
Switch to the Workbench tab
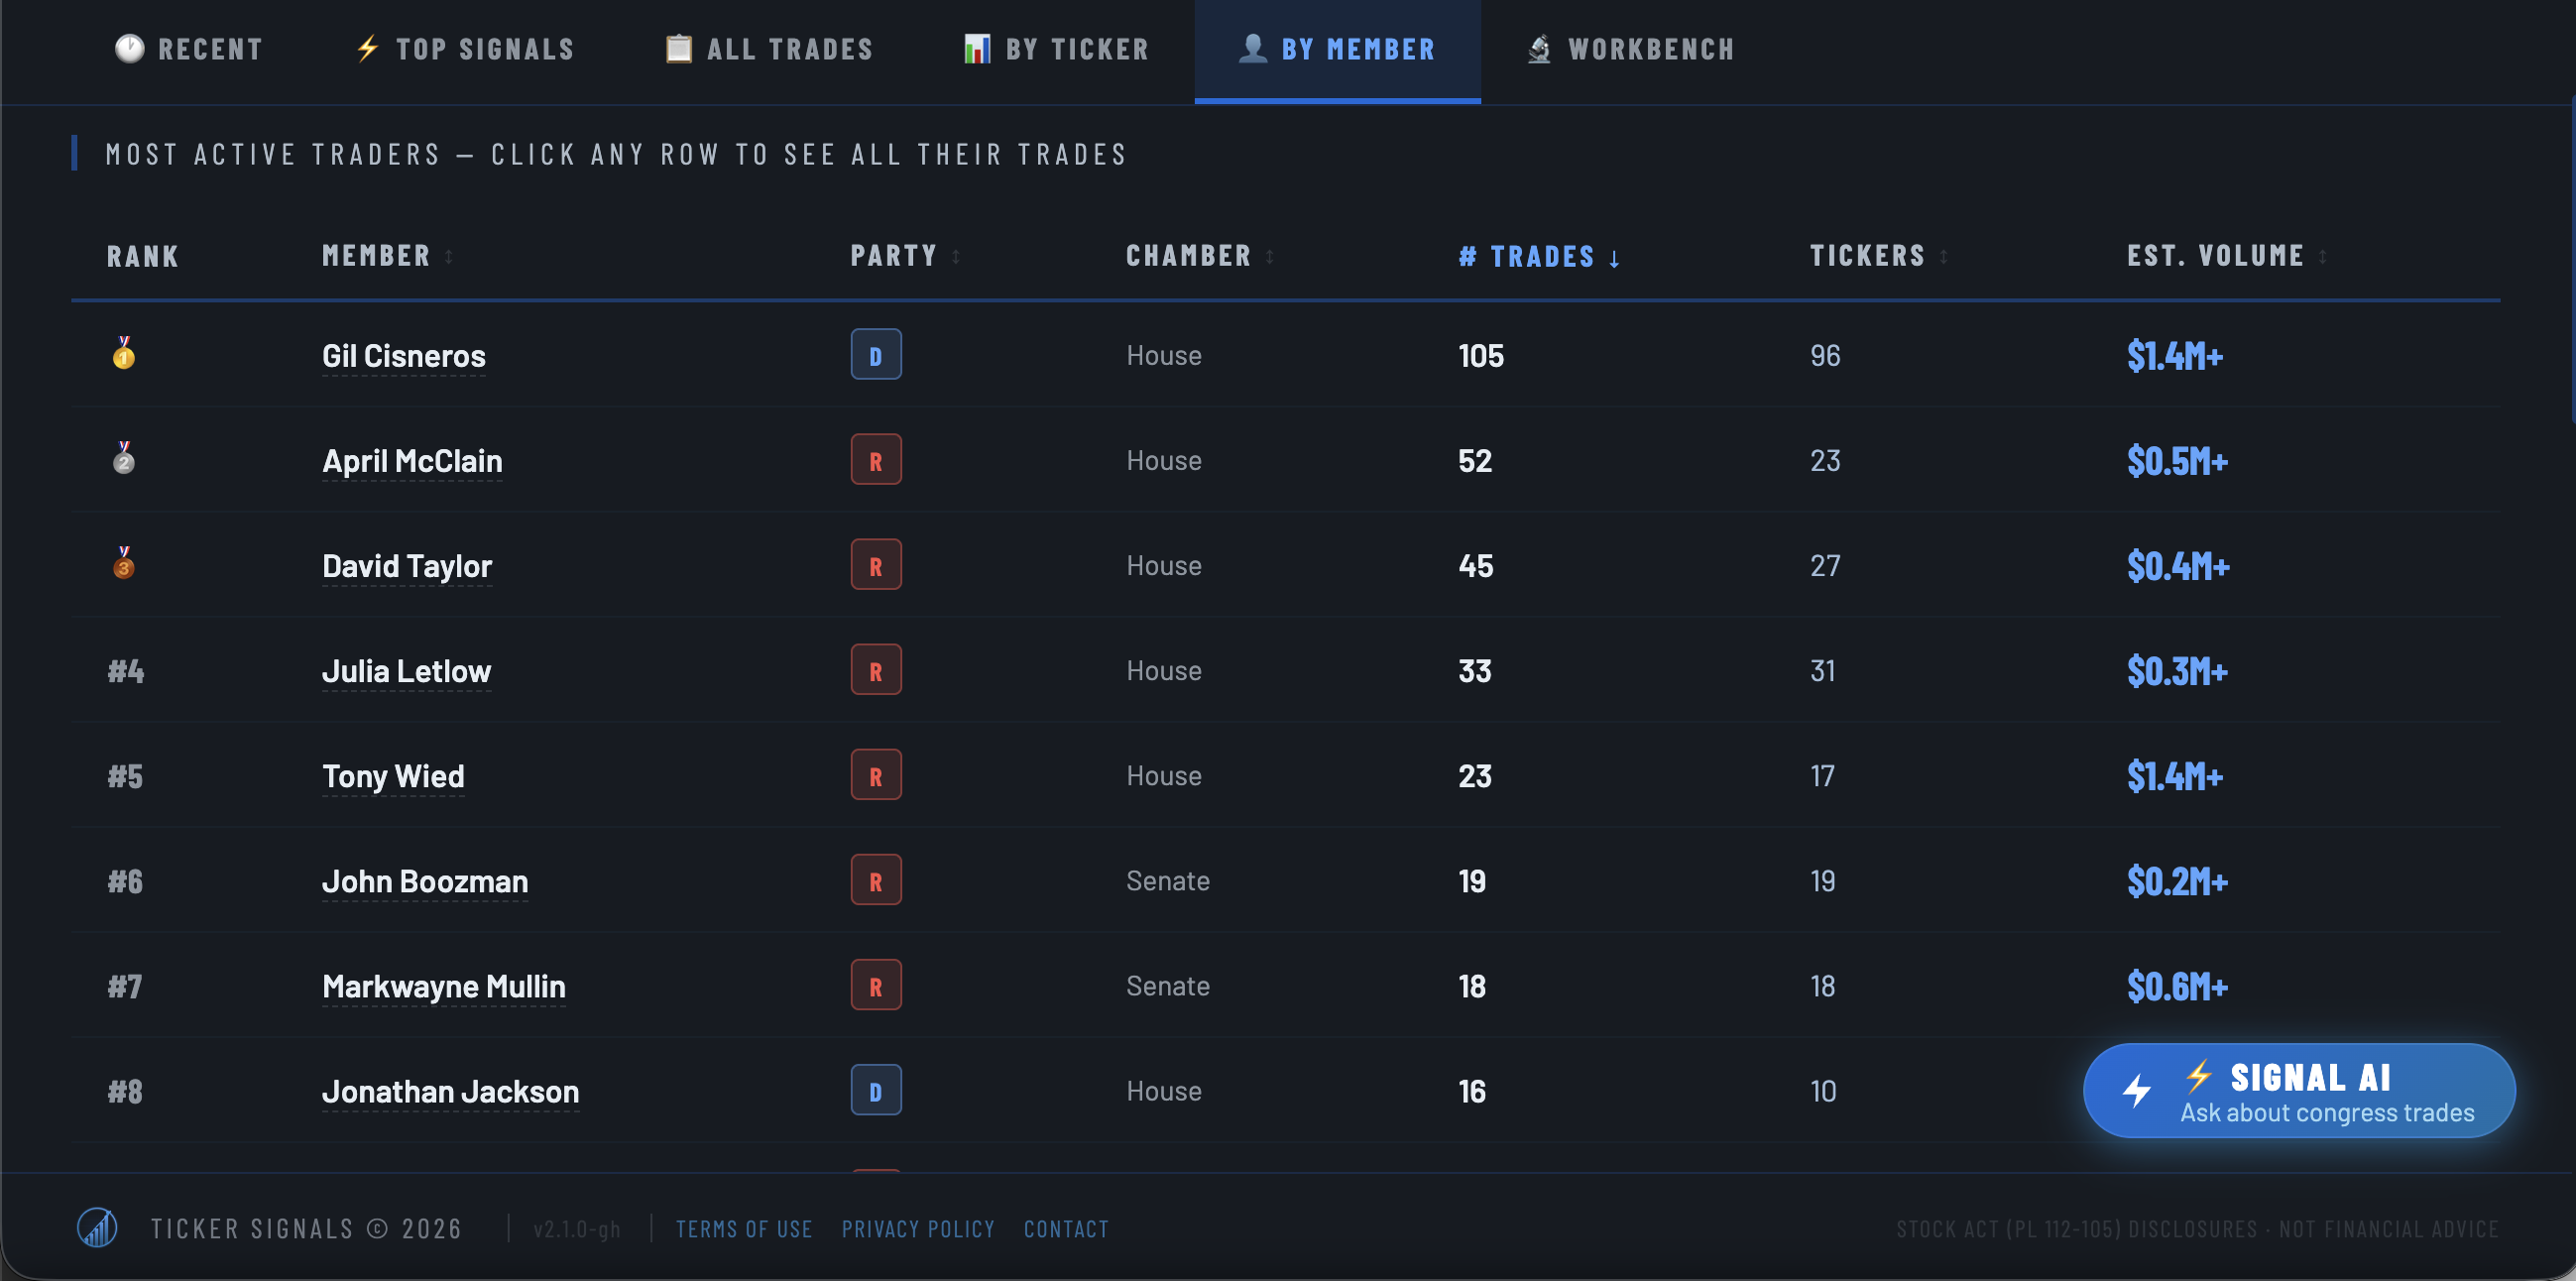click(1628, 49)
